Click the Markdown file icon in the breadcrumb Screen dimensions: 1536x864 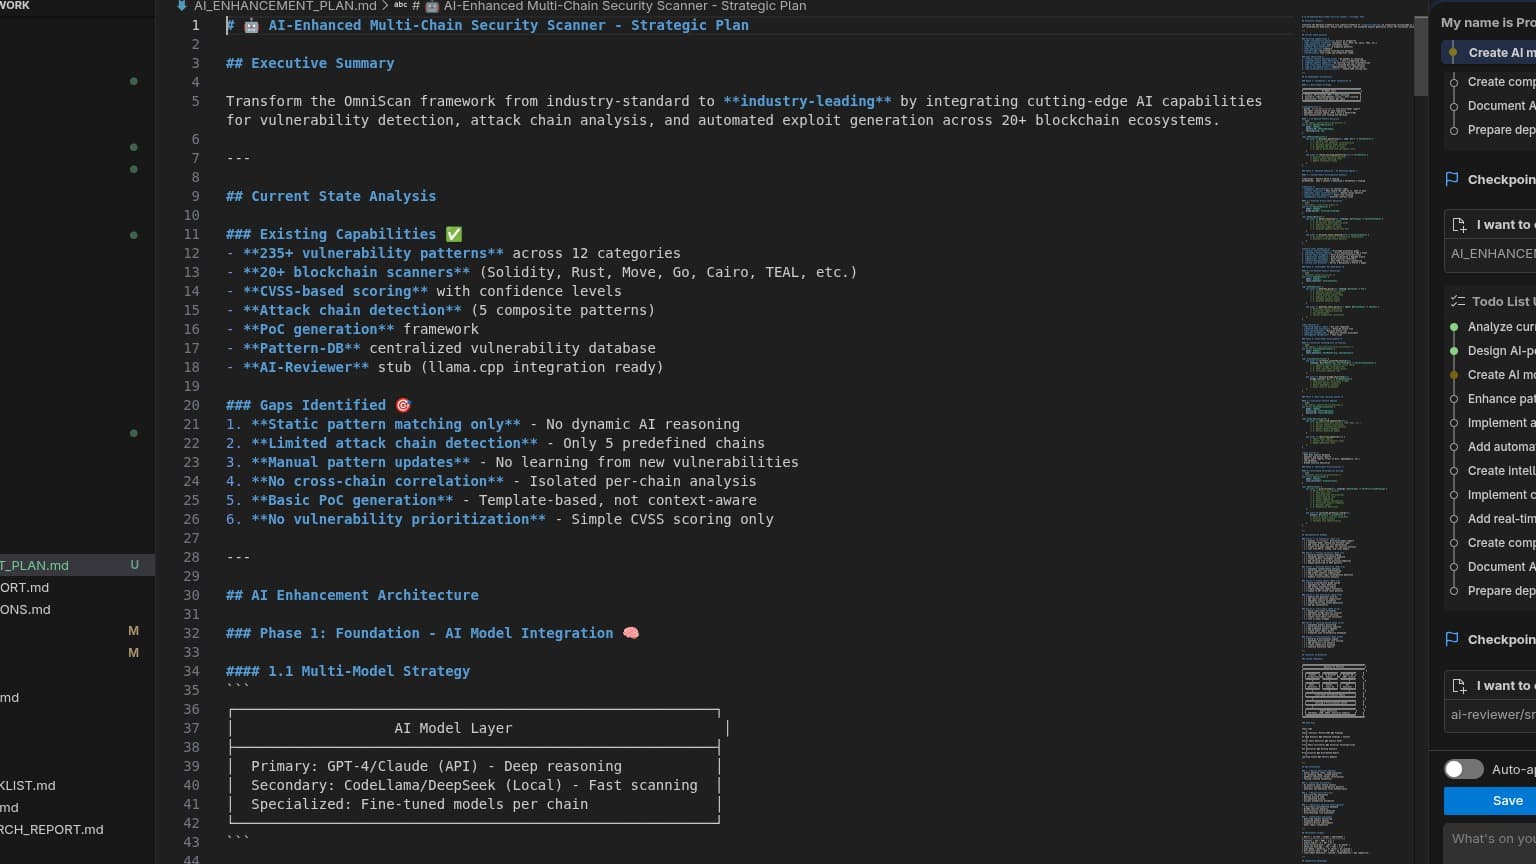(181, 6)
